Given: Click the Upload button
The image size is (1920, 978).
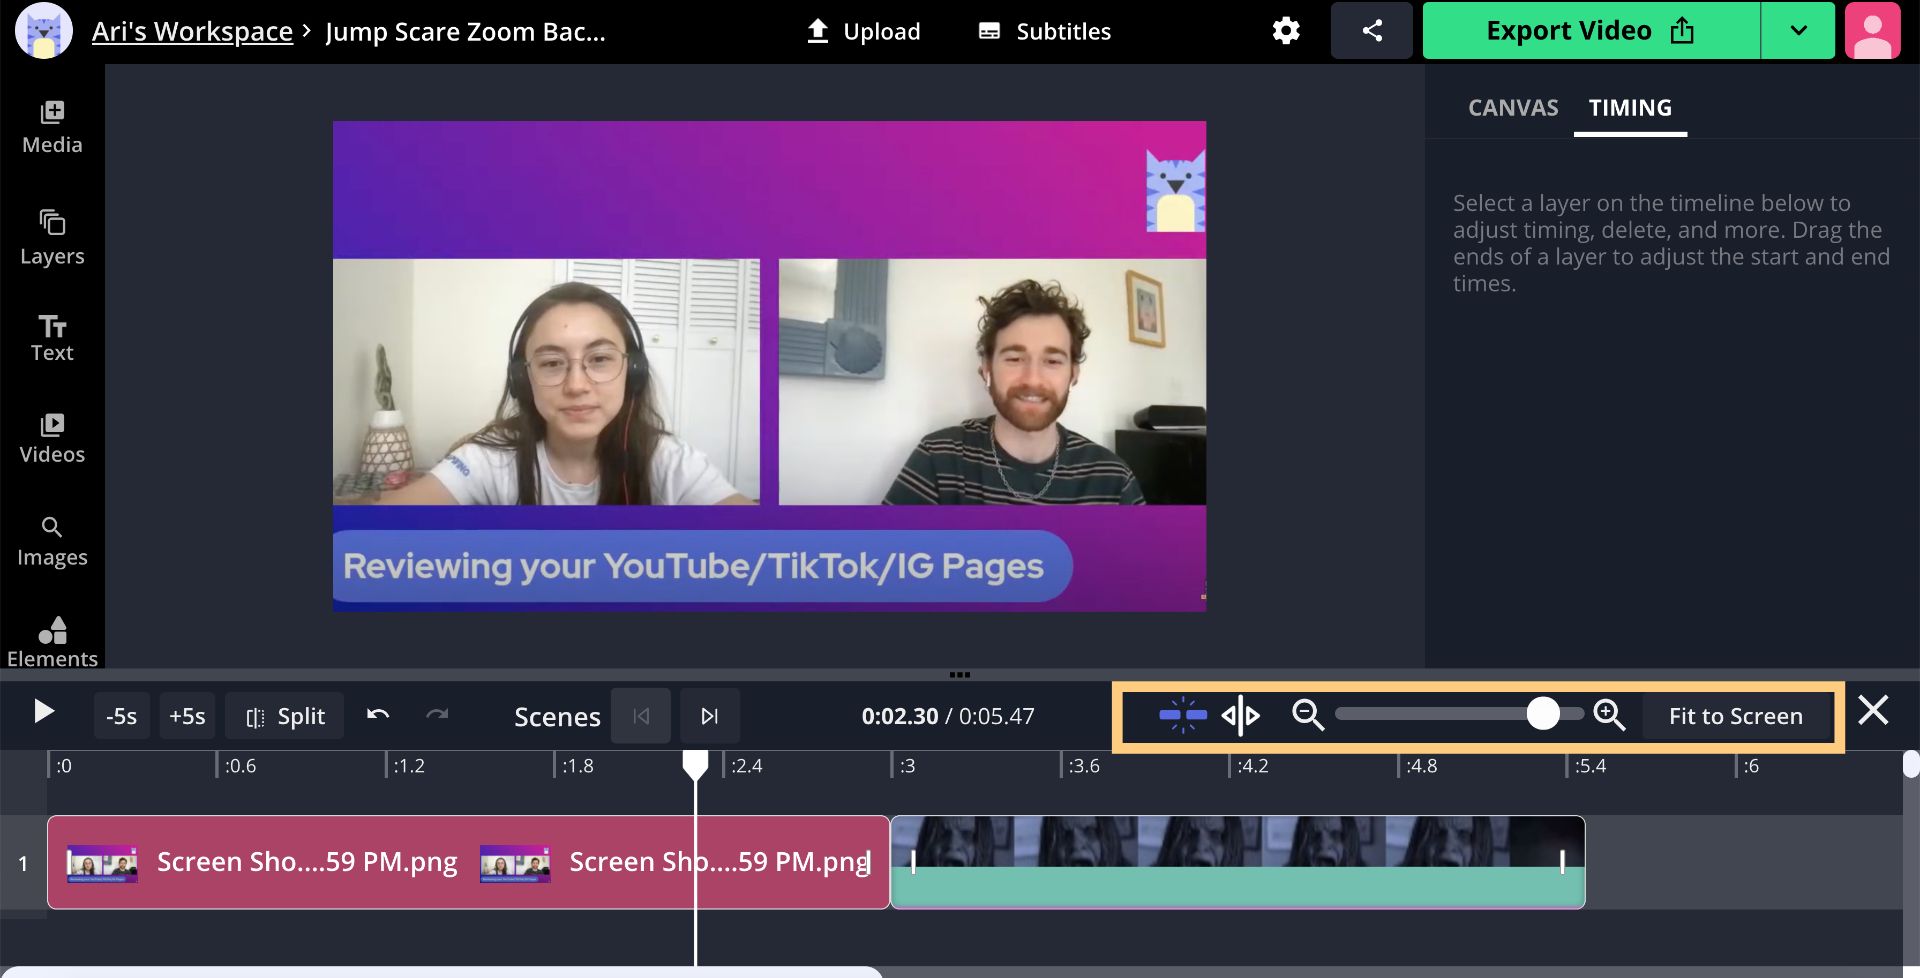Looking at the screenshot, I should coord(863,31).
